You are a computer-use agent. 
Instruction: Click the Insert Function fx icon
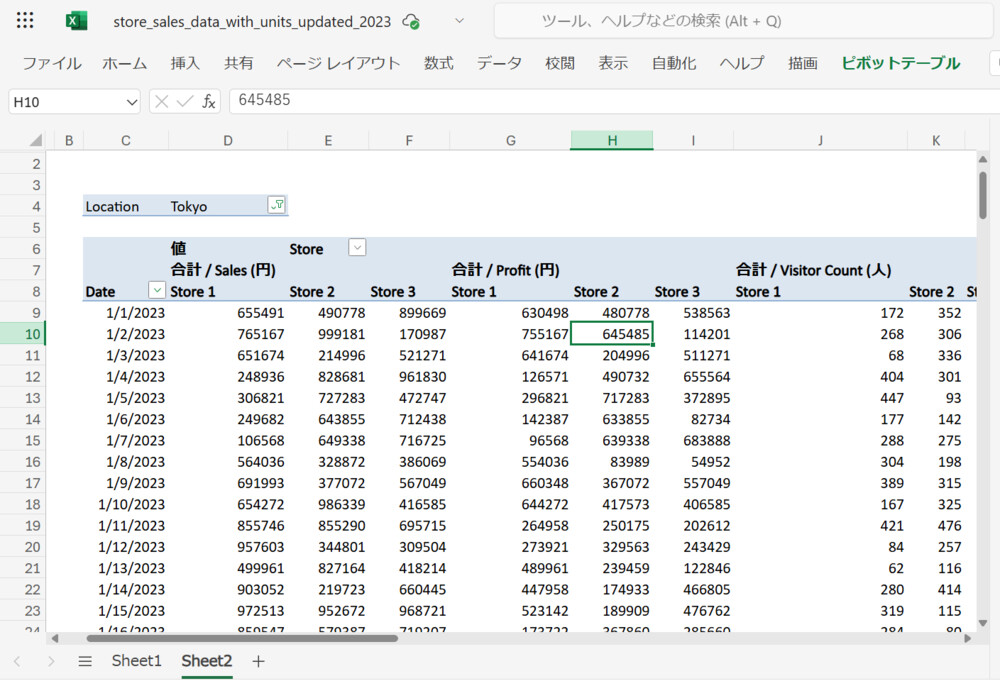pyautogui.click(x=209, y=101)
